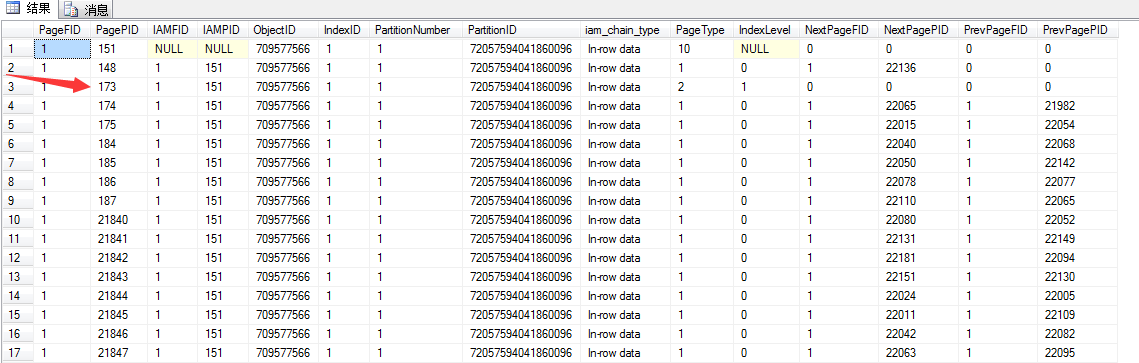This screenshot has height=363, width=1139.
Task: Select the PageFID column header
Action: (x=63, y=30)
